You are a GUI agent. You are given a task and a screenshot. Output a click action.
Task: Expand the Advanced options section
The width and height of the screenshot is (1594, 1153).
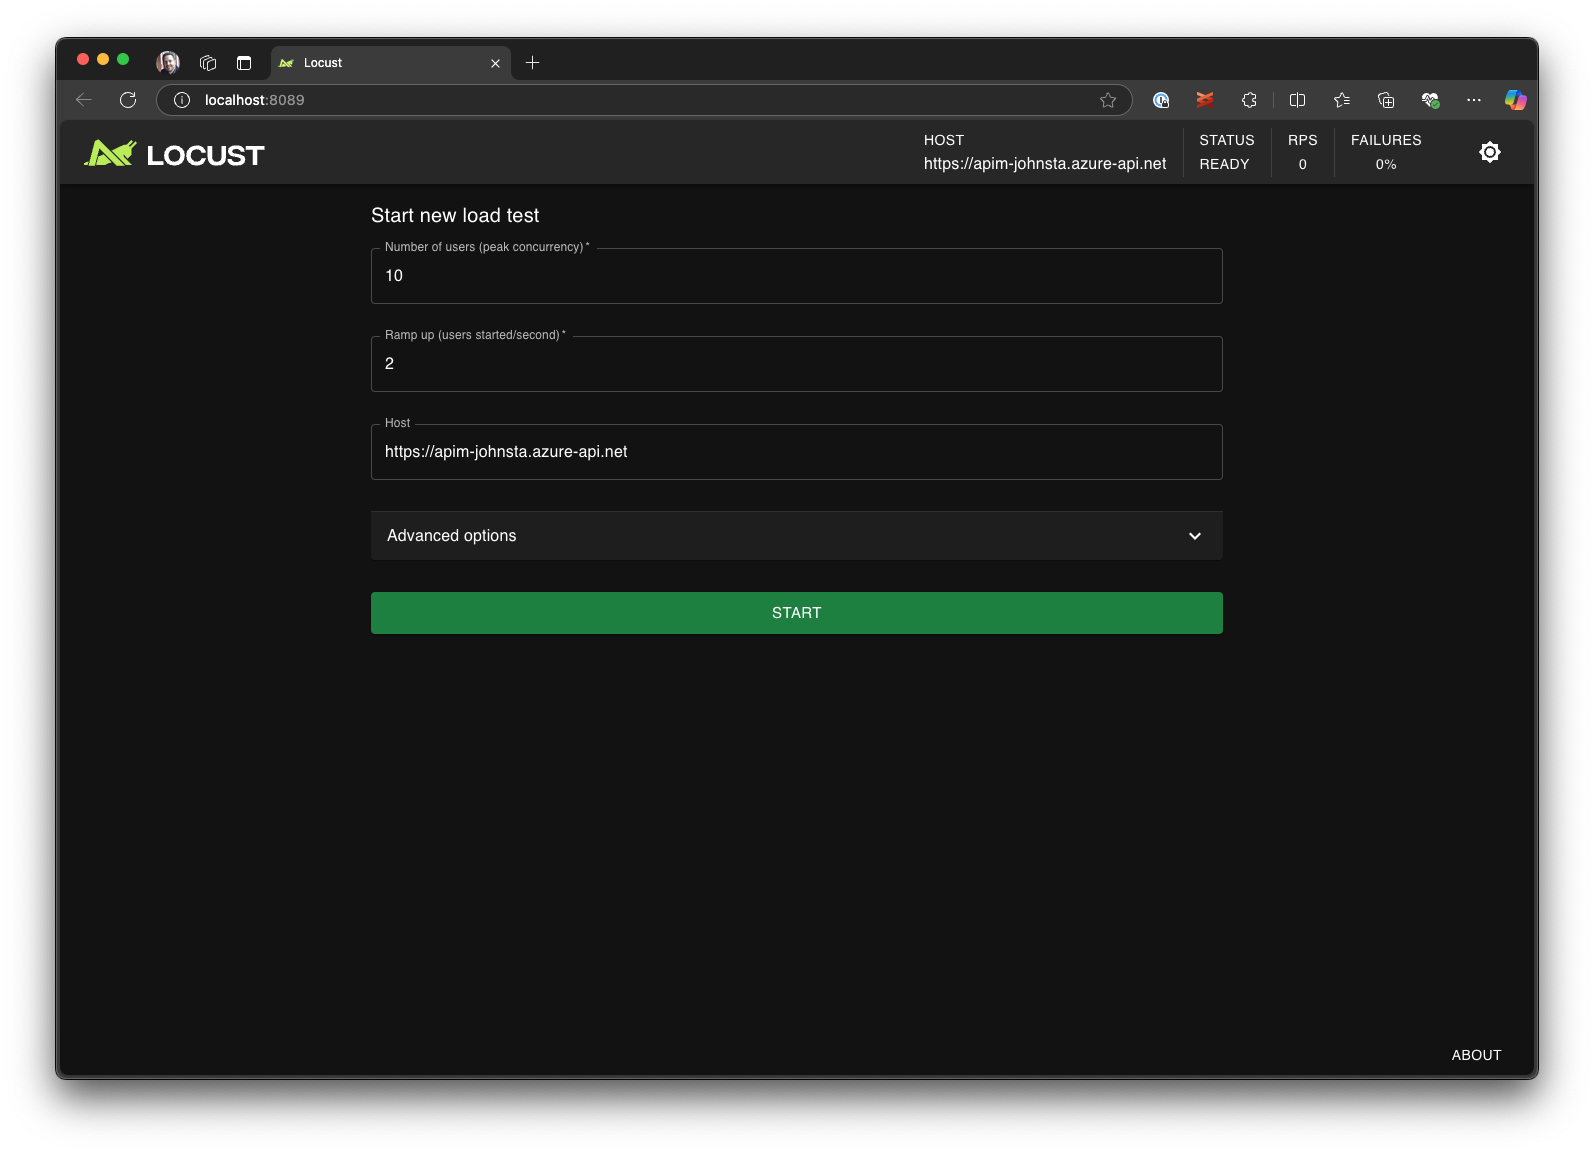[795, 536]
